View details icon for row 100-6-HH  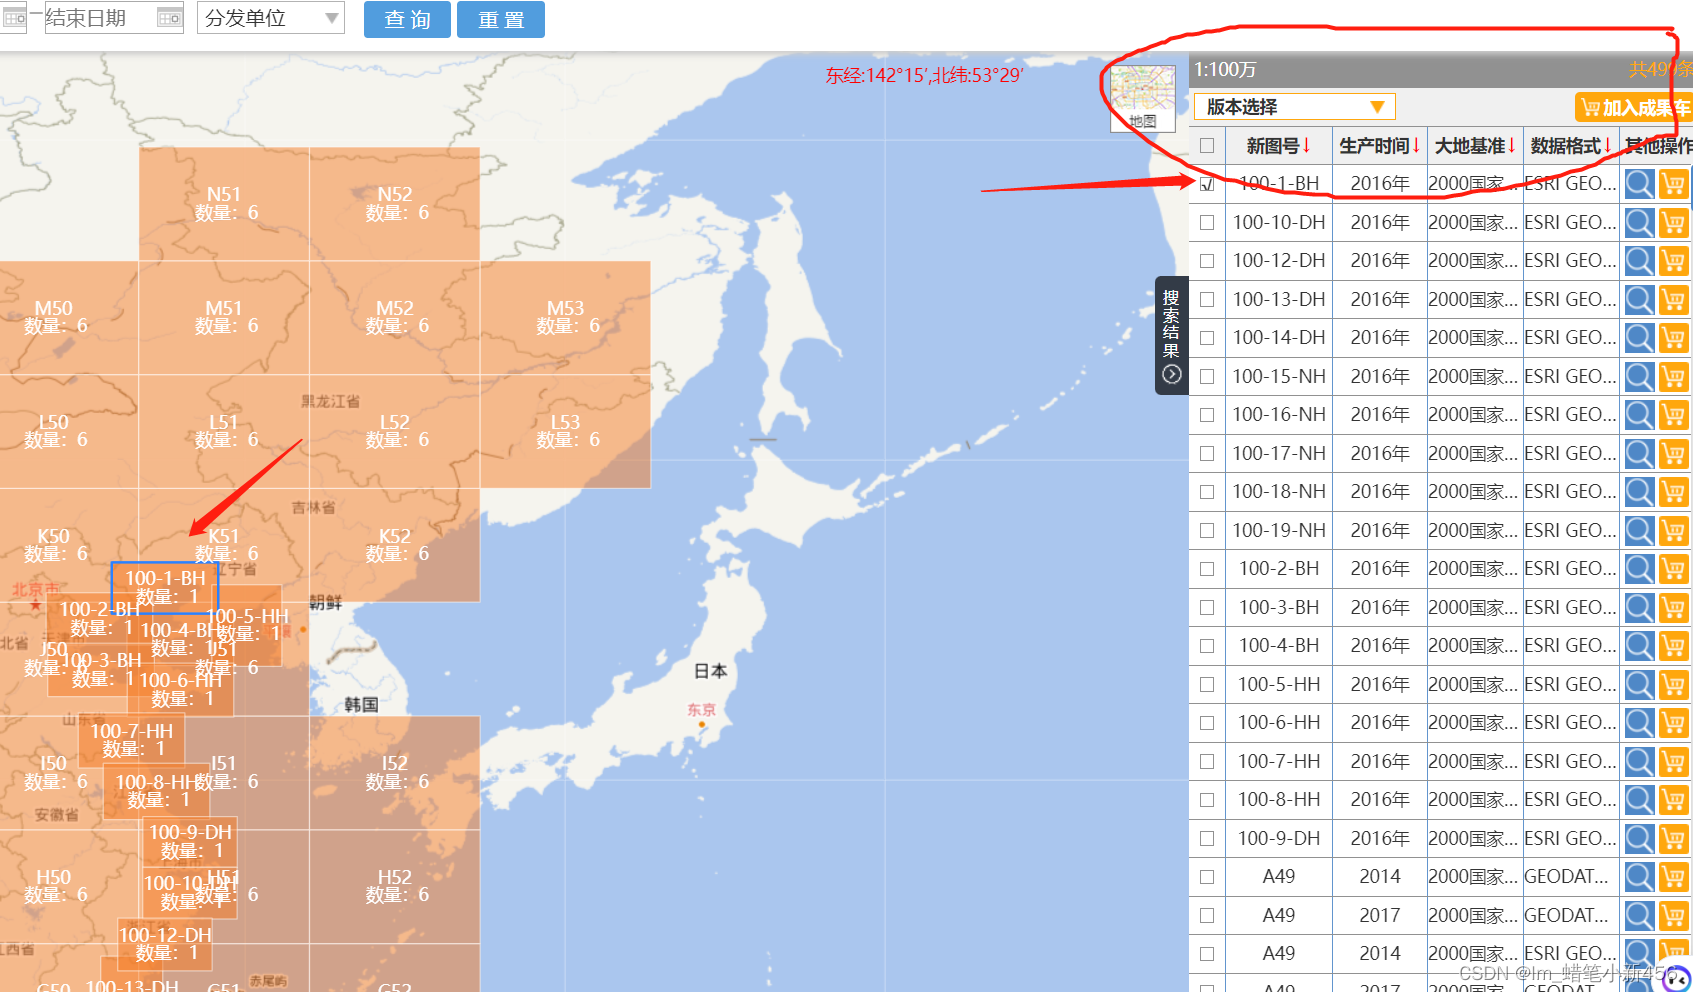[x=1639, y=722]
